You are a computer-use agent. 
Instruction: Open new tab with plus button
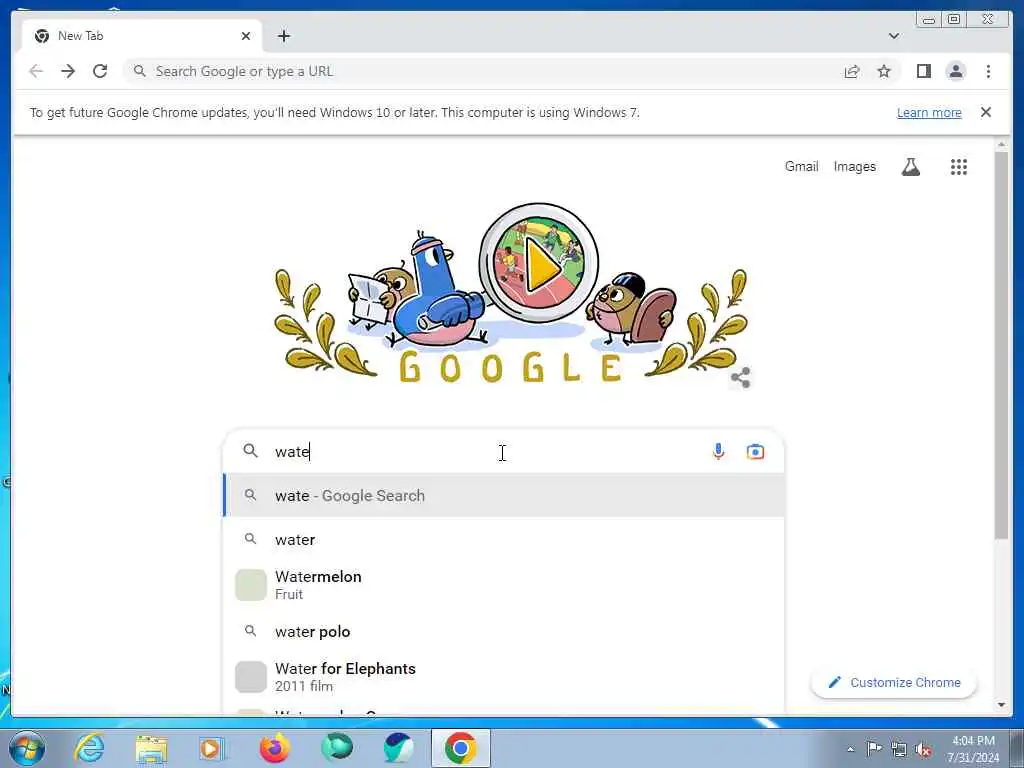pyautogui.click(x=283, y=36)
